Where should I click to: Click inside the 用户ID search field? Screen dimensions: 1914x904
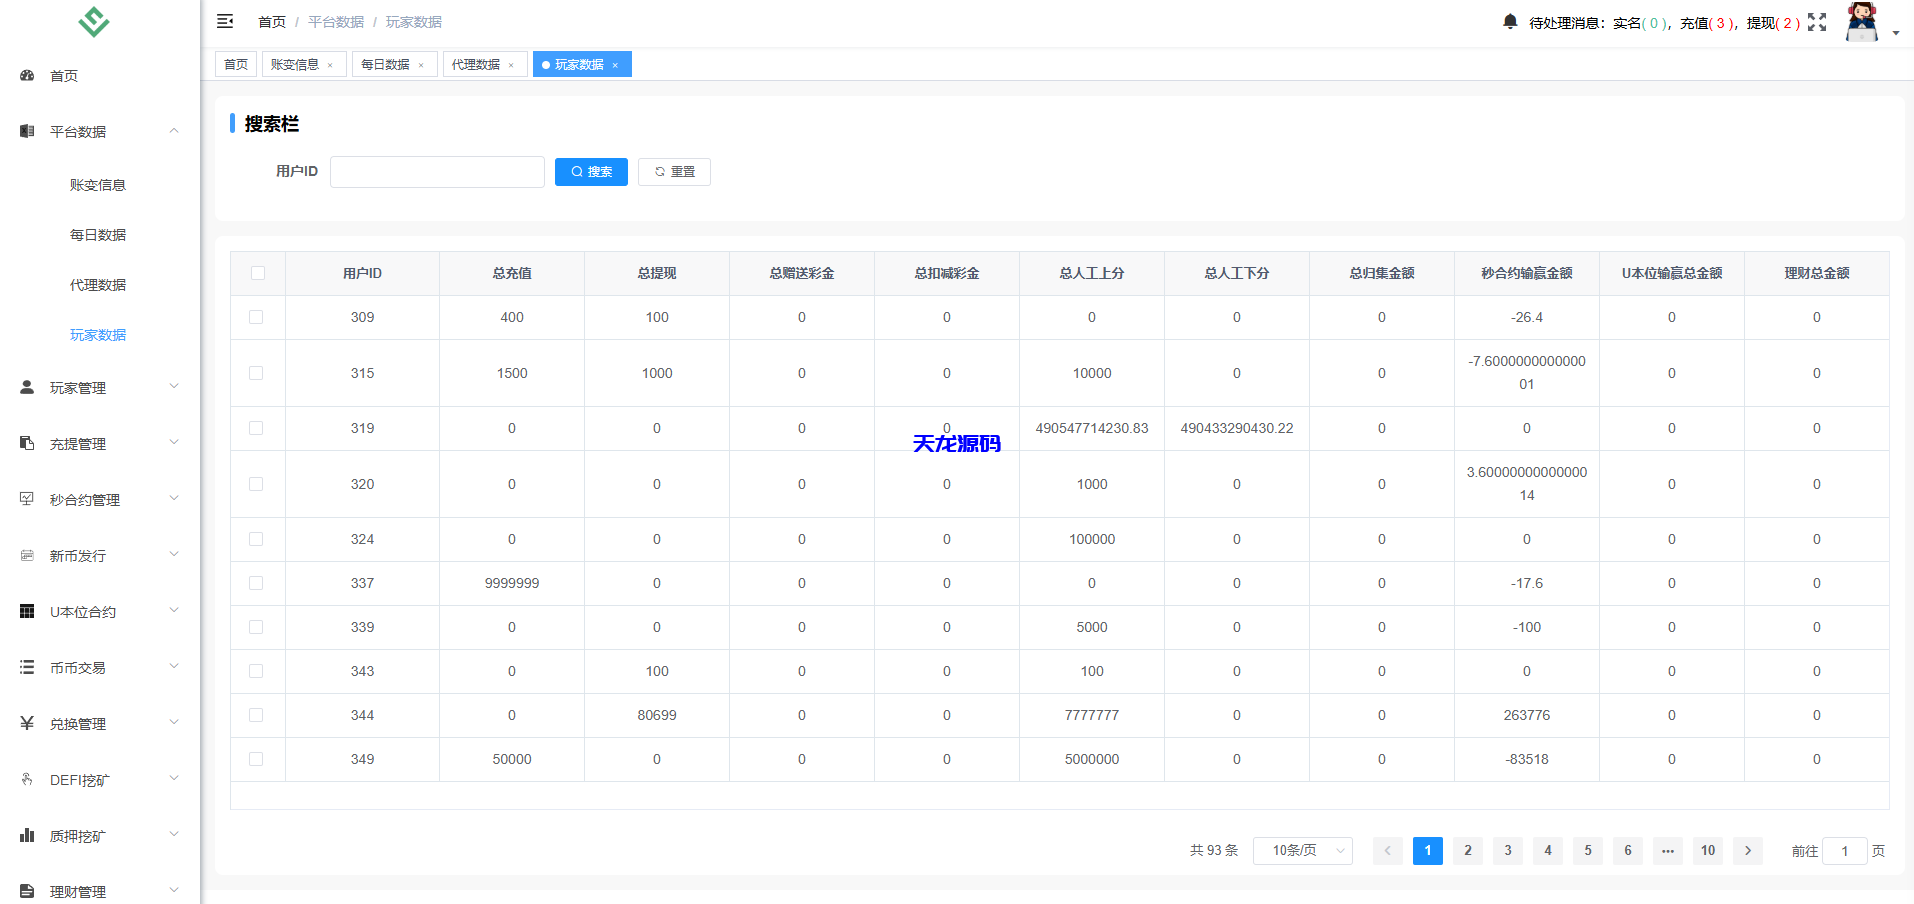[437, 171]
